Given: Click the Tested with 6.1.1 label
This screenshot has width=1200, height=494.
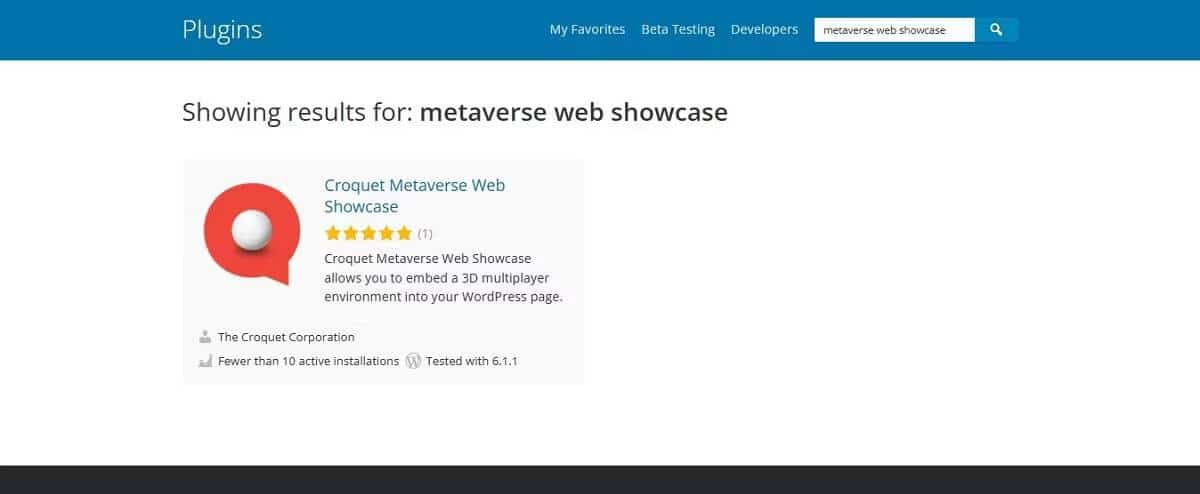Looking at the screenshot, I should (472, 361).
